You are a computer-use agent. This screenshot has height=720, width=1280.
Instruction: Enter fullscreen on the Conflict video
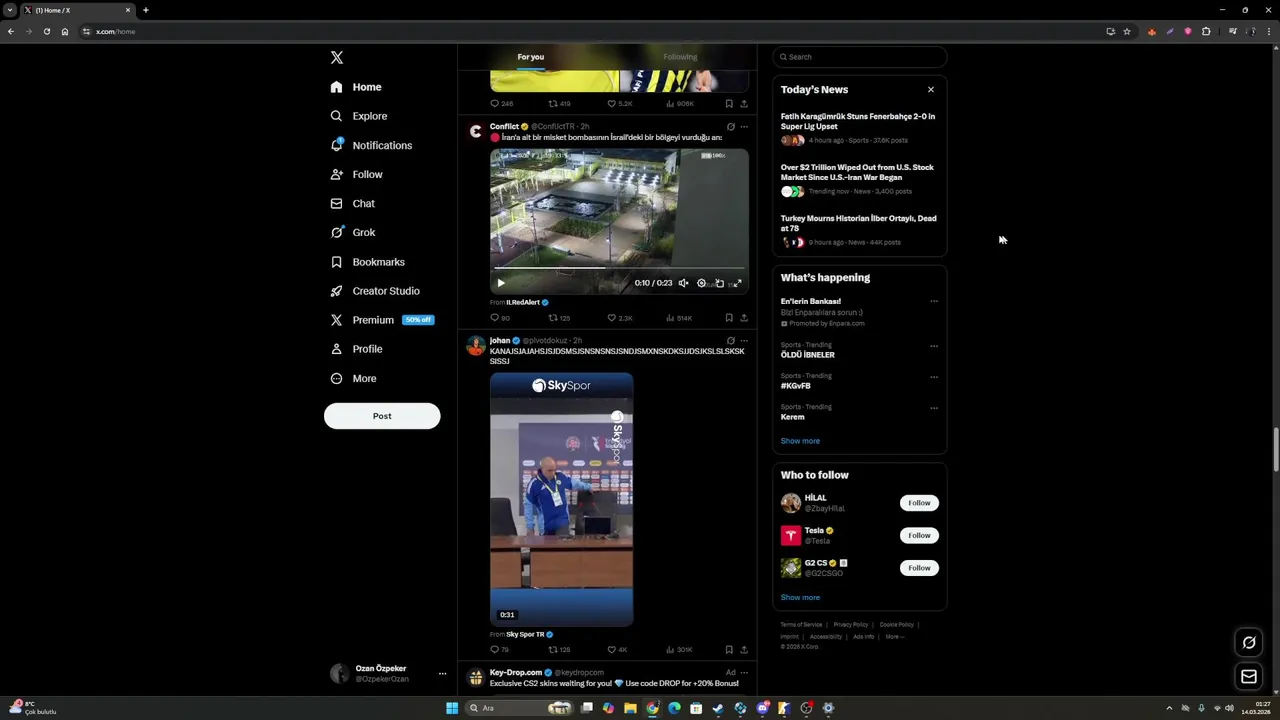point(737,283)
